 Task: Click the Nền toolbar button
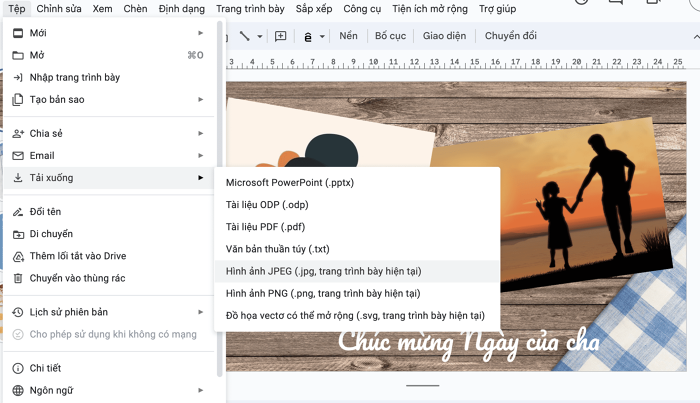(348, 36)
